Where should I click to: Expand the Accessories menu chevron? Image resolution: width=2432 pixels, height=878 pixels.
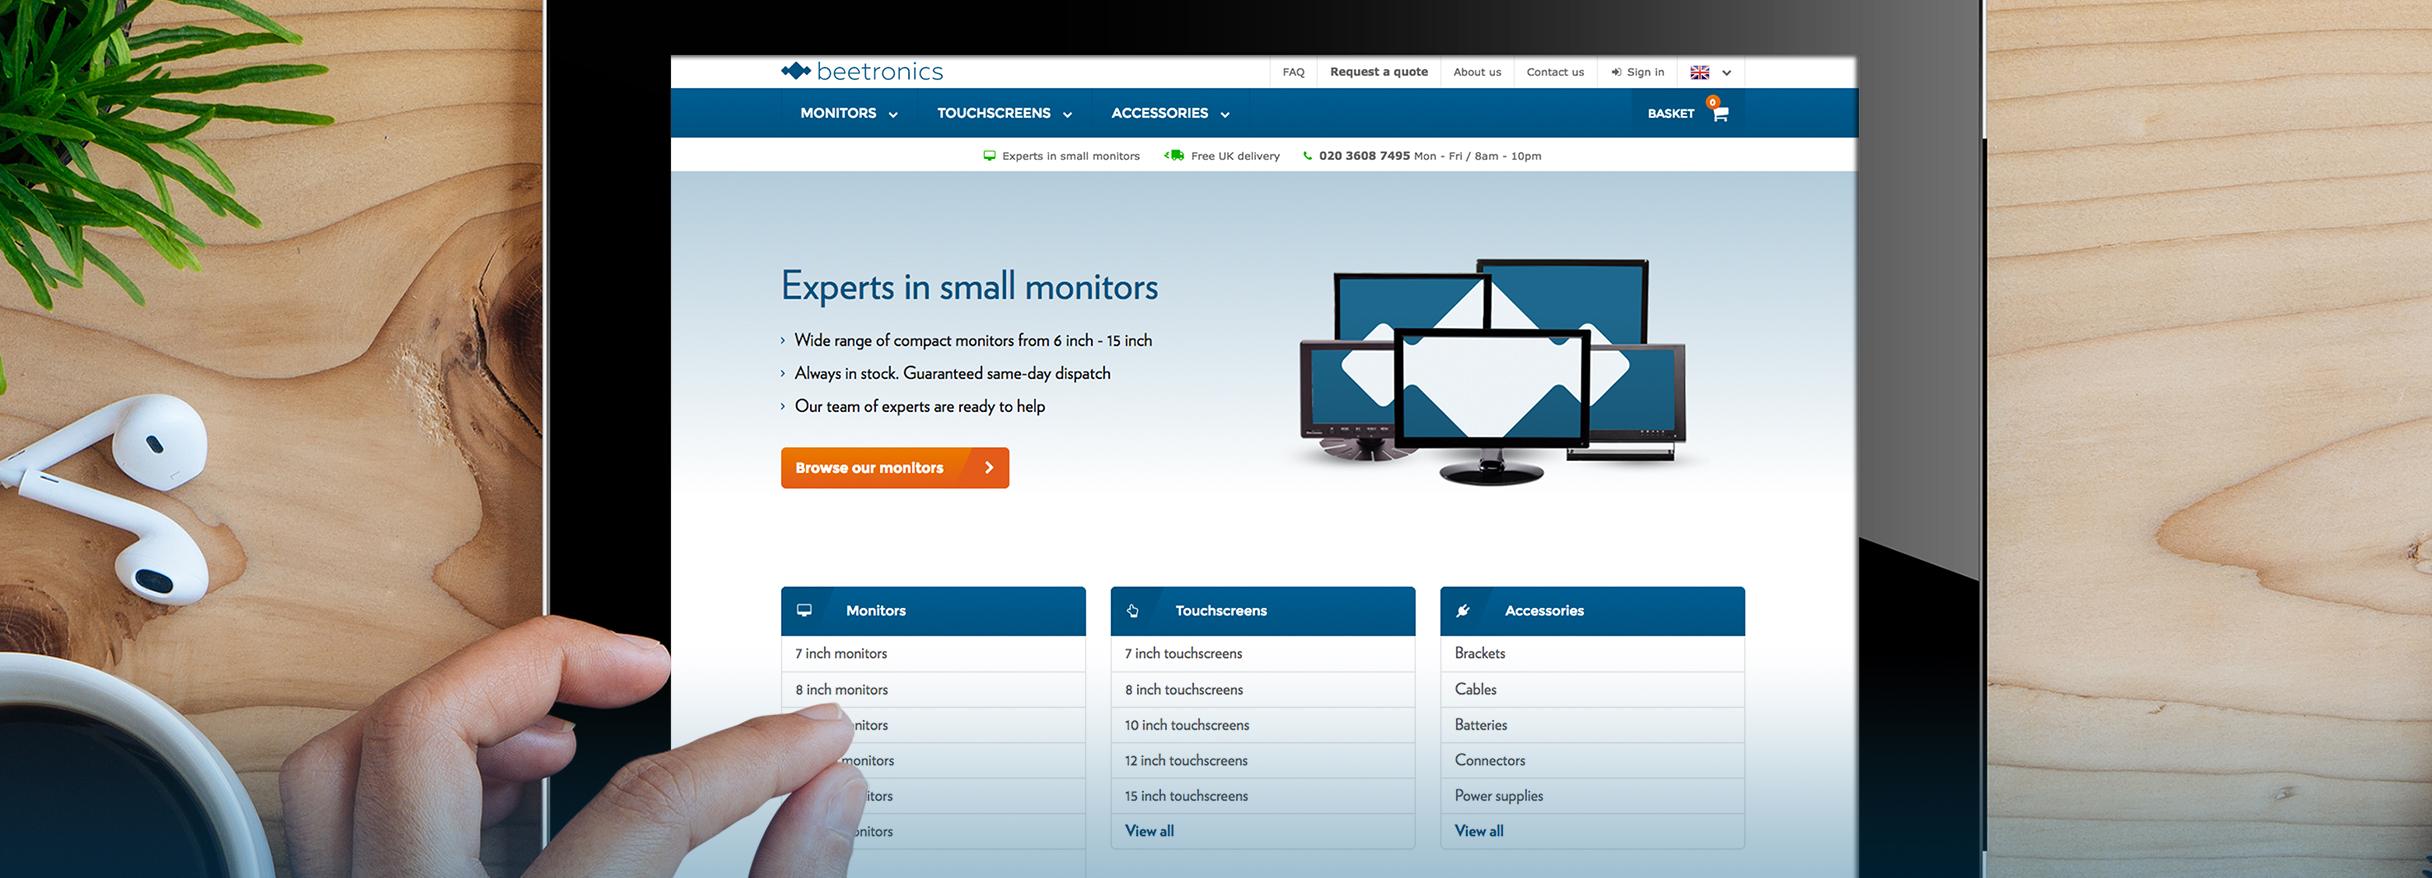(x=1225, y=115)
